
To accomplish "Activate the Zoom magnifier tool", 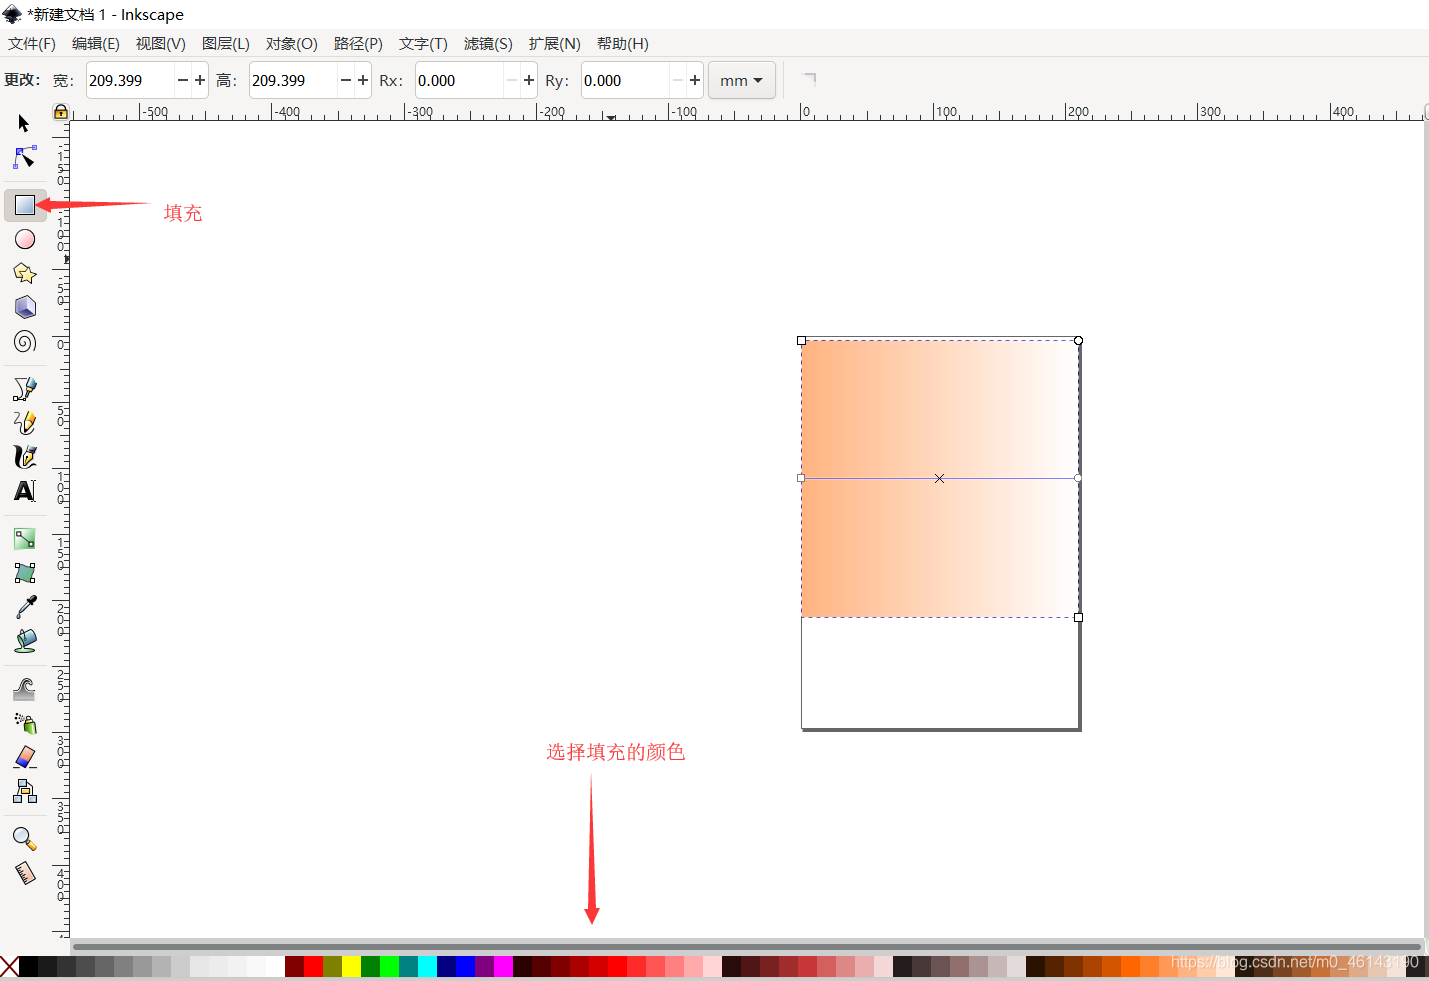I will pos(25,838).
